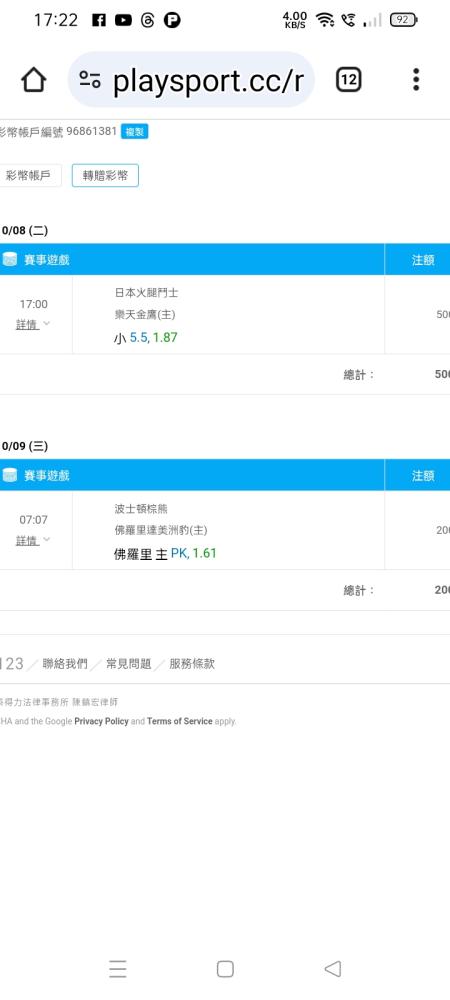450x1000 pixels.
Task: Tap the browser home icon
Action: [x=33, y=80]
